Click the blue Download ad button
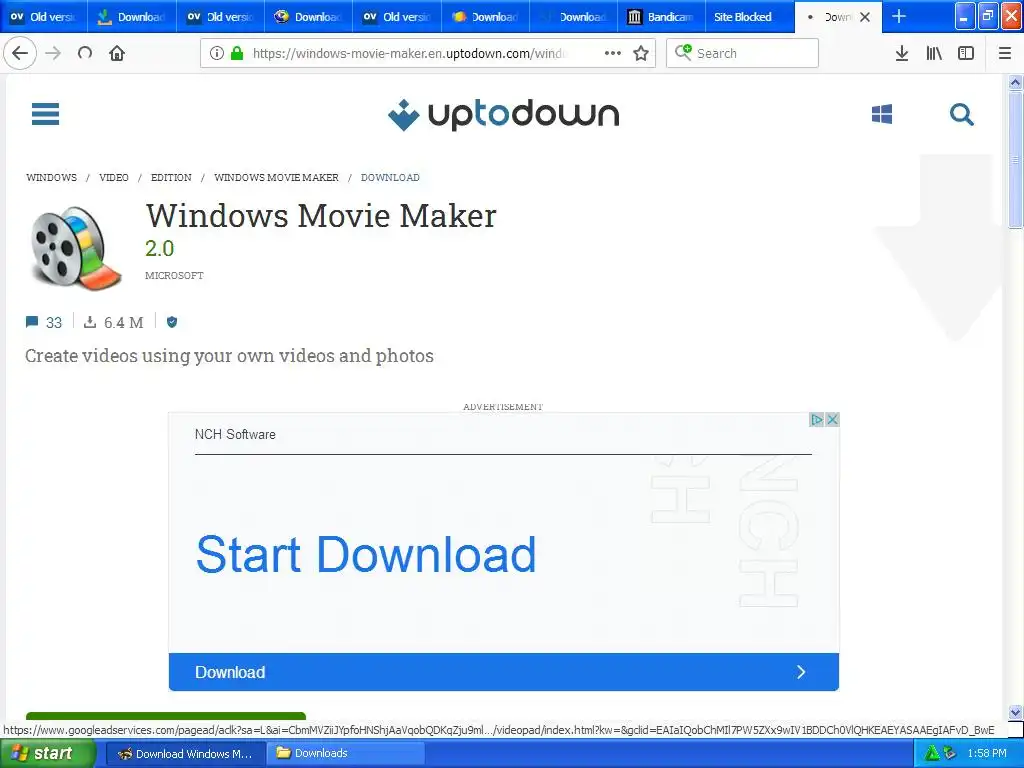 [504, 672]
